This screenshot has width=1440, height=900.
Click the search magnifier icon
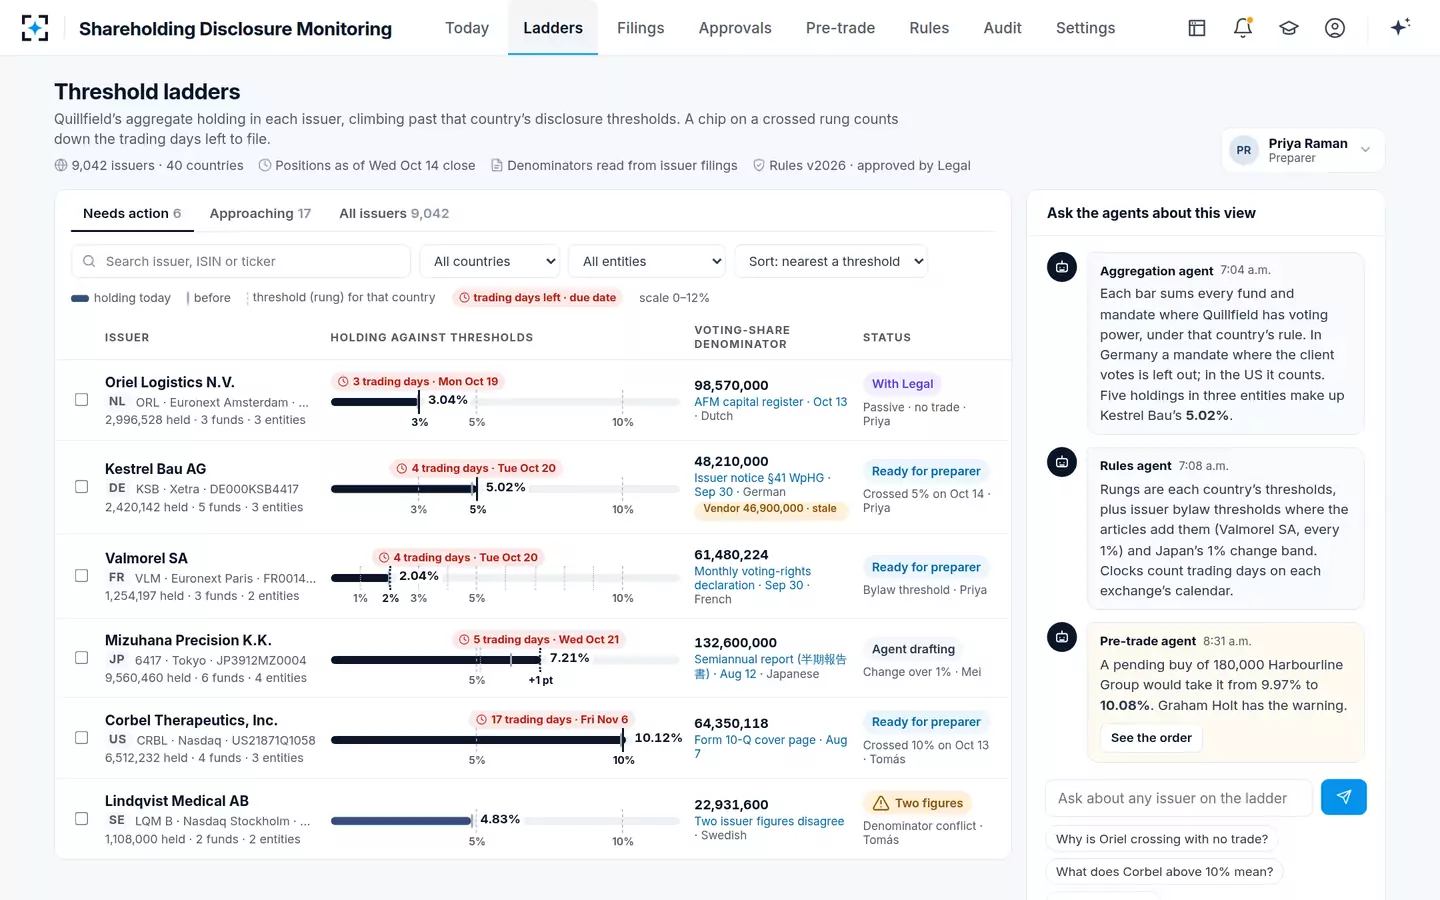[x=89, y=261]
